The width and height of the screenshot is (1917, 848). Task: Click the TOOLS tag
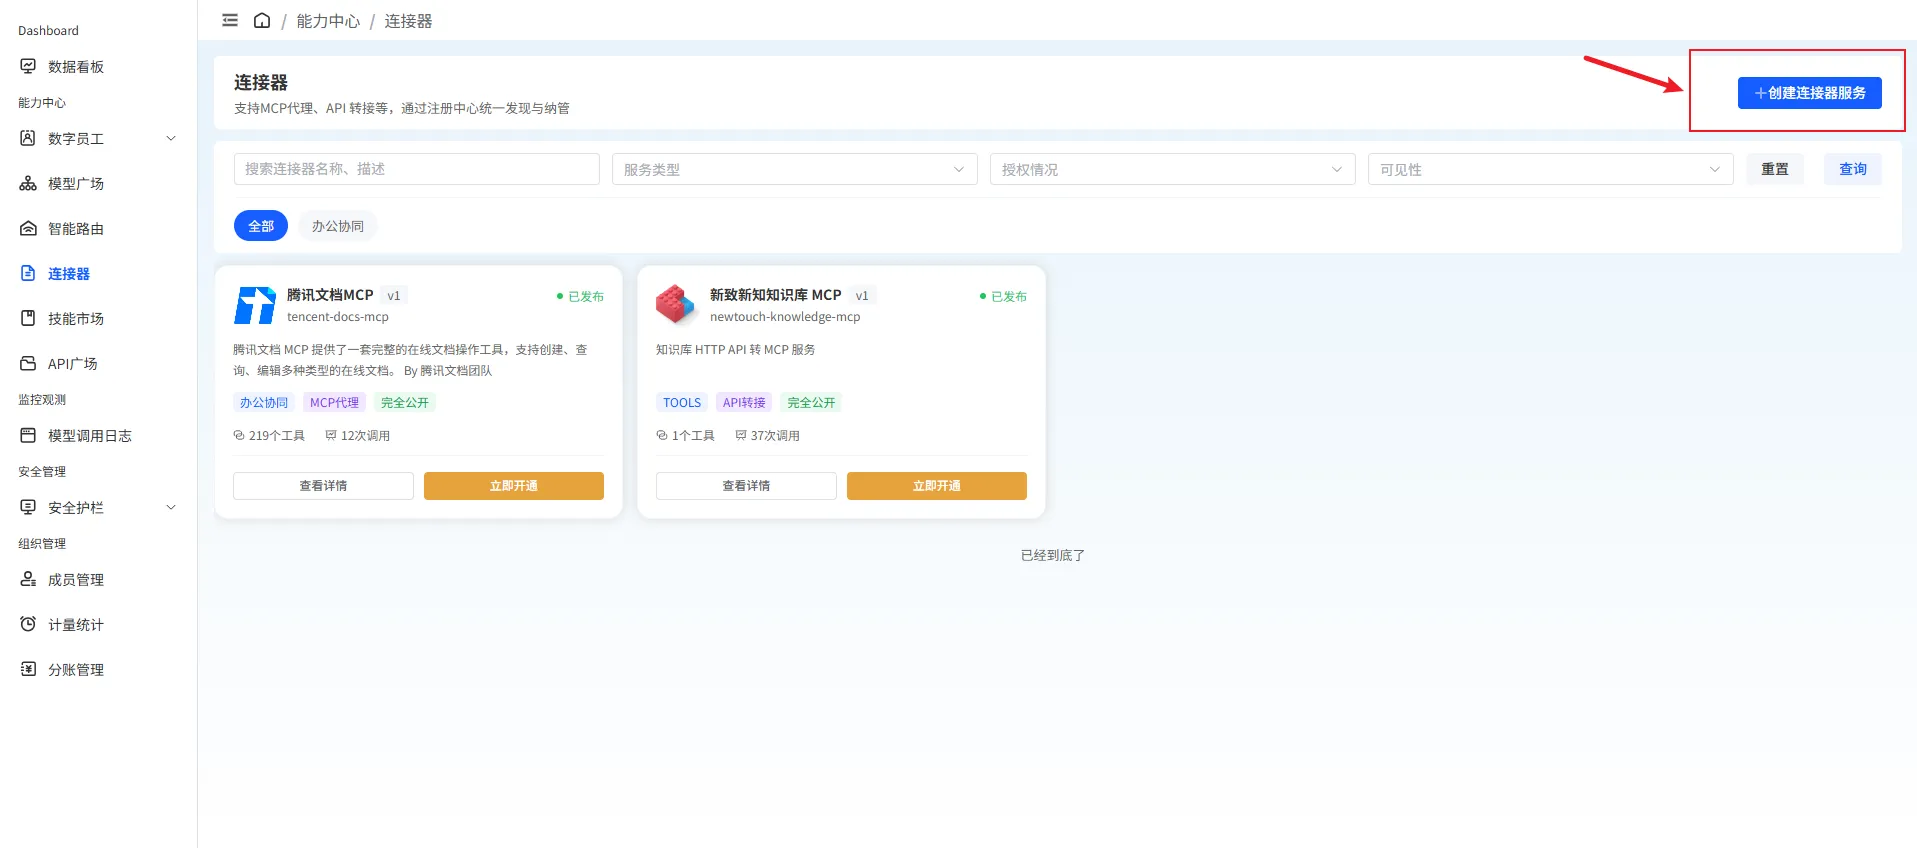pos(682,402)
